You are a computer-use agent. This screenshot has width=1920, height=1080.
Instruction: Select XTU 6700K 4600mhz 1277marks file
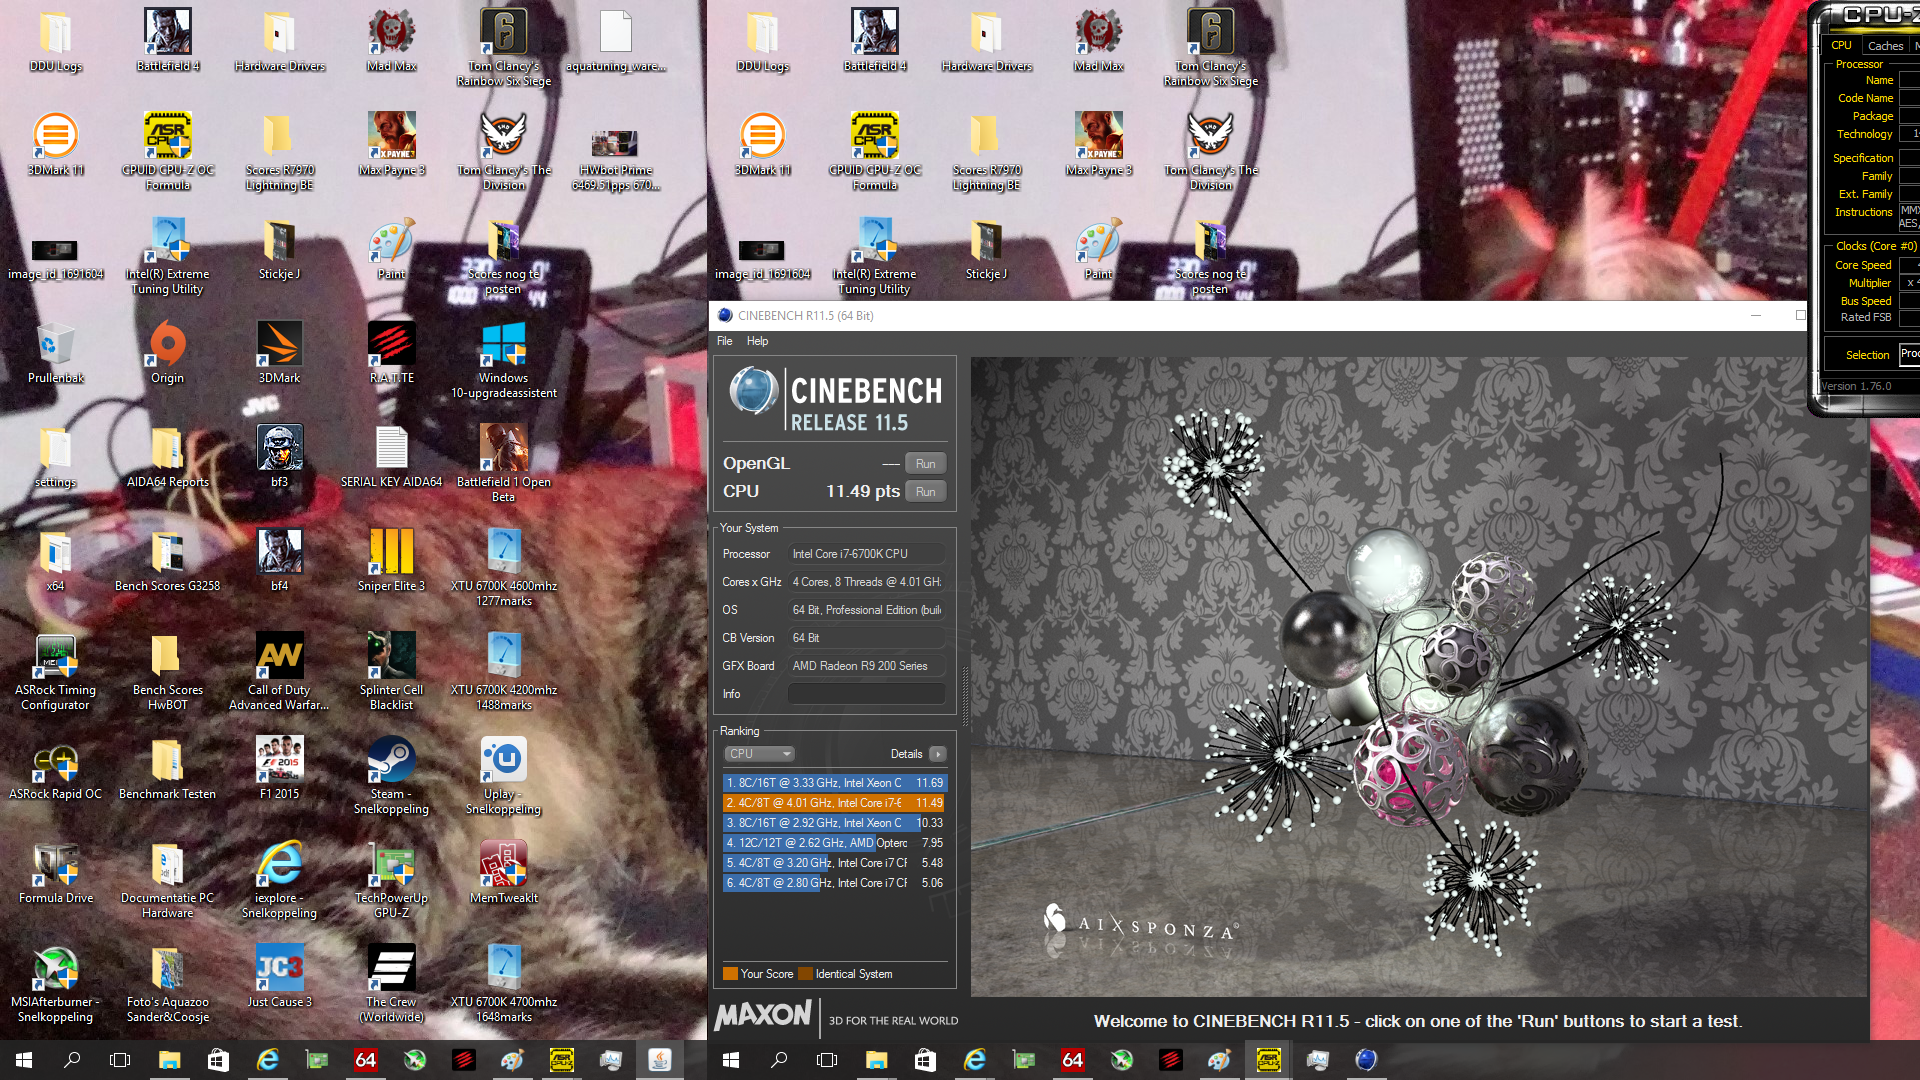tap(503, 568)
